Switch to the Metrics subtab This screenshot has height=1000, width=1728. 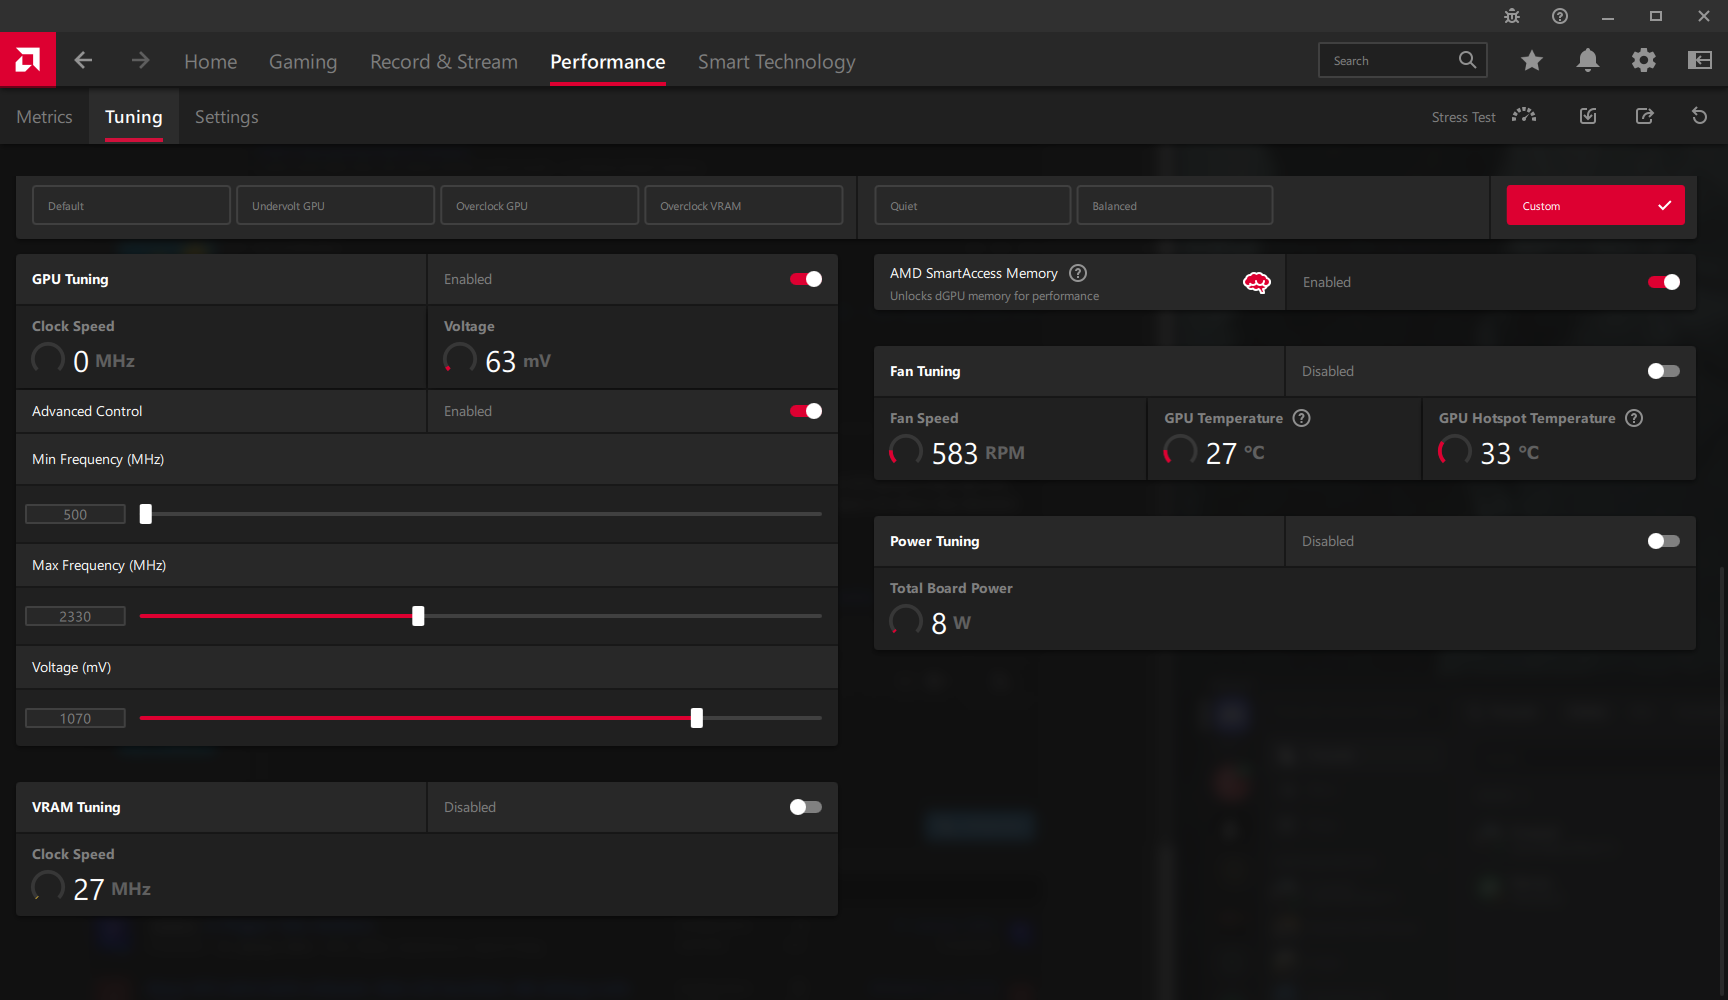(44, 117)
